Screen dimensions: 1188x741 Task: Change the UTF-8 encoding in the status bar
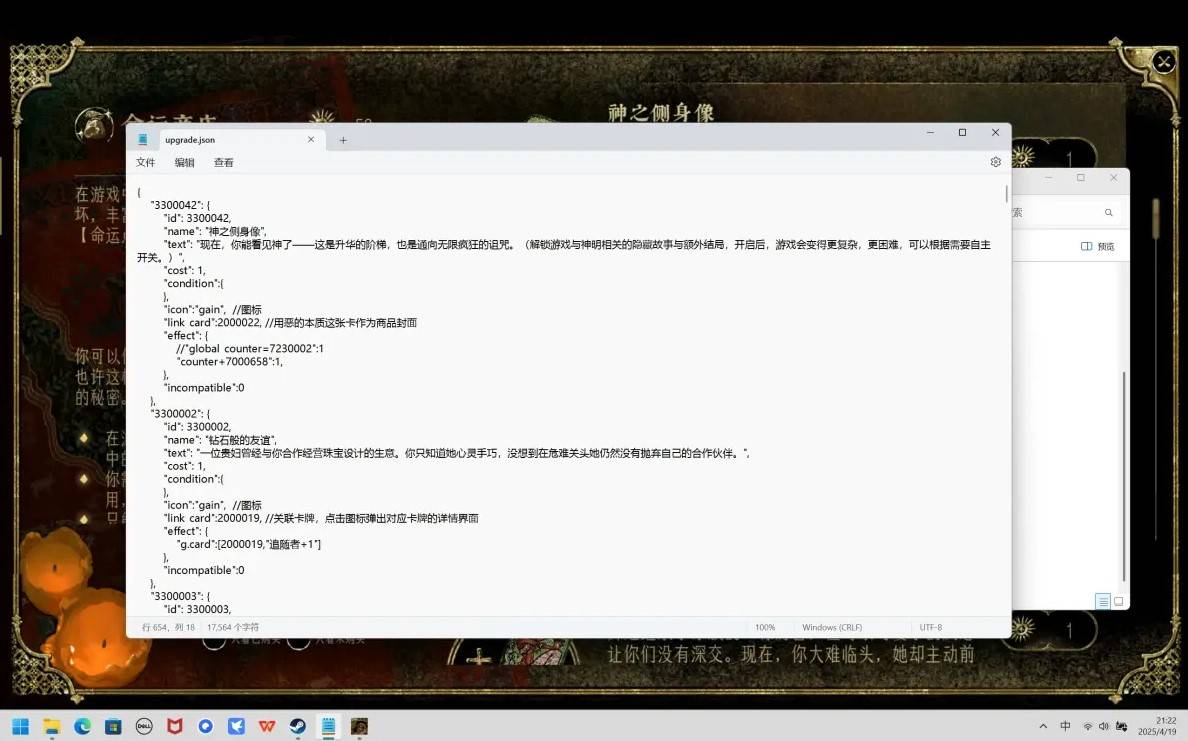pos(930,627)
